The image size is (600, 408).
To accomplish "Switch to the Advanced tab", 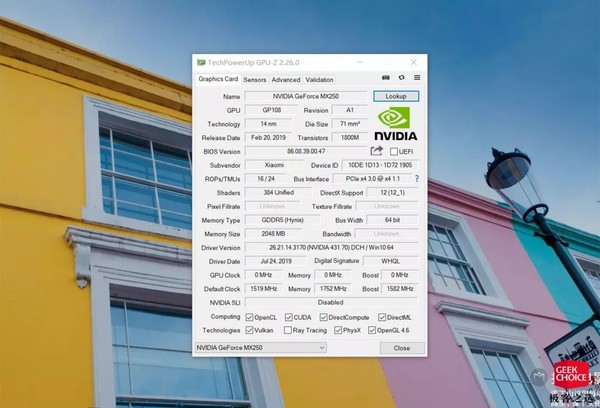I will [x=286, y=80].
